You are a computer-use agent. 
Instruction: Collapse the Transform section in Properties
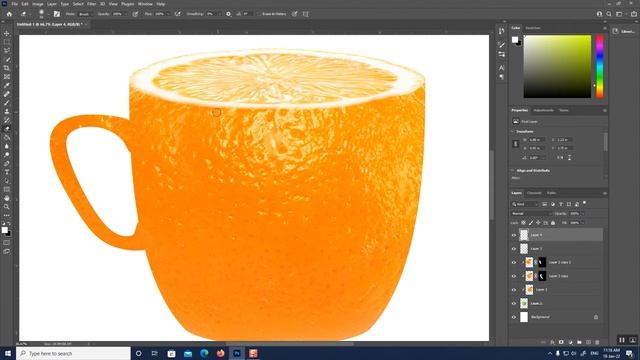(x=513, y=132)
